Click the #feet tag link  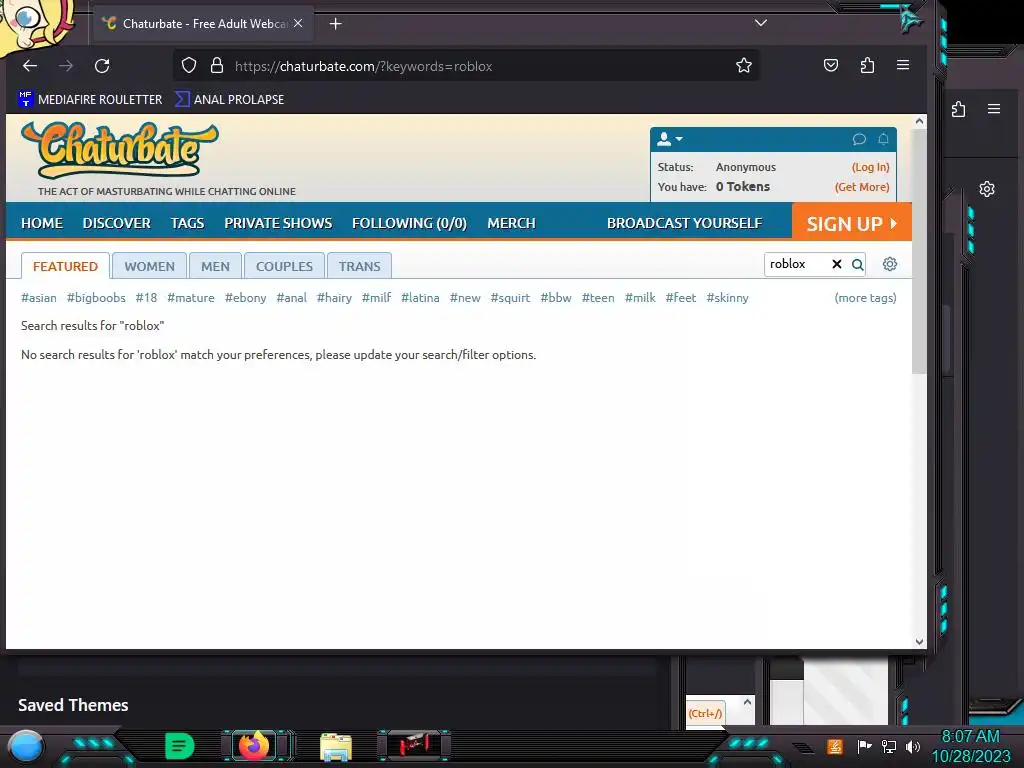680,298
